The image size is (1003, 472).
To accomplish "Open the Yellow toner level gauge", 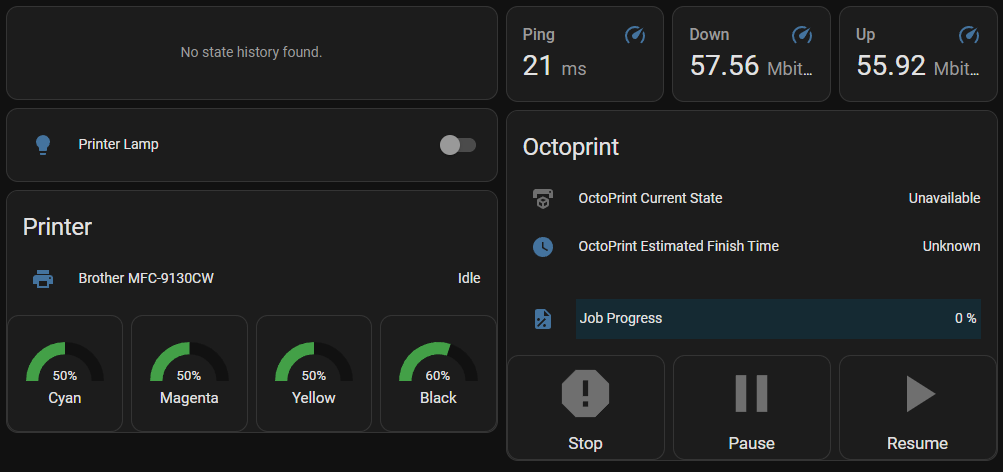I will [314, 374].
